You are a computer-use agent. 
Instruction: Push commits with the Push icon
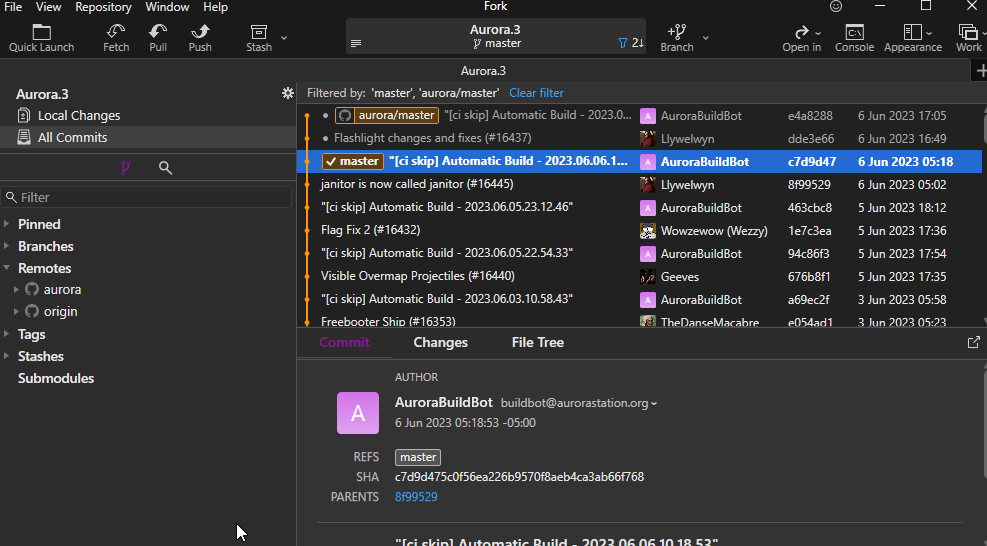coord(200,38)
